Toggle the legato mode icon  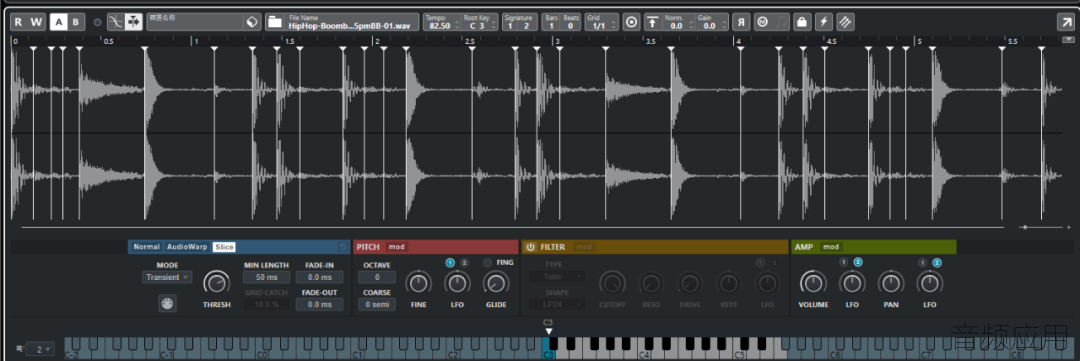pos(780,22)
